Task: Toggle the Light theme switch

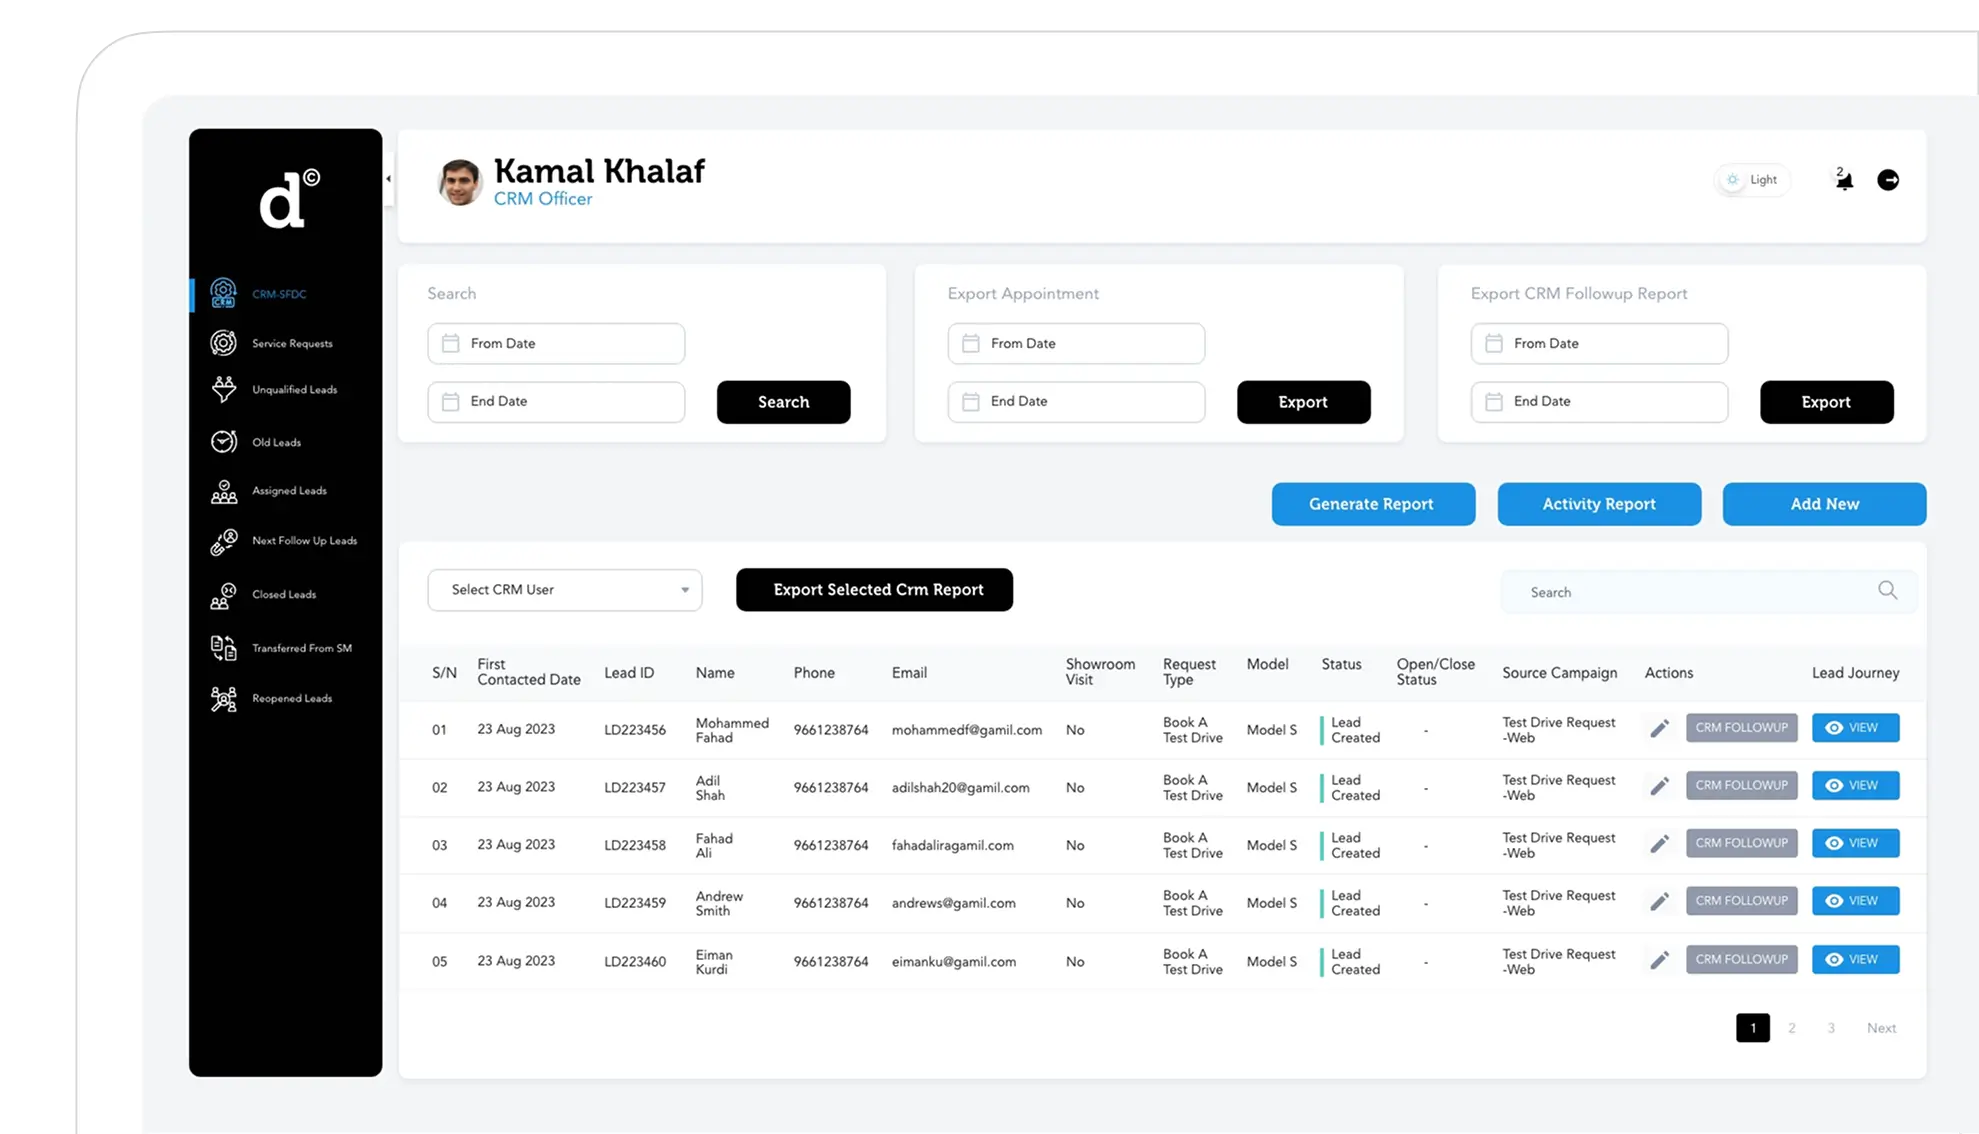Action: click(1752, 180)
